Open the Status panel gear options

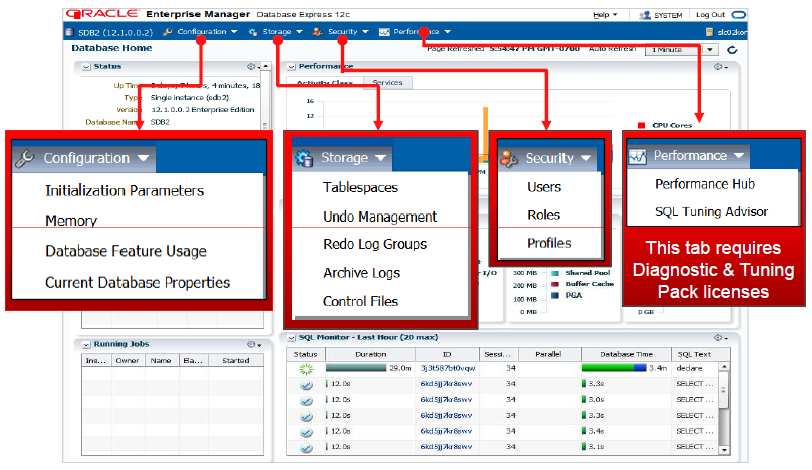[253, 67]
